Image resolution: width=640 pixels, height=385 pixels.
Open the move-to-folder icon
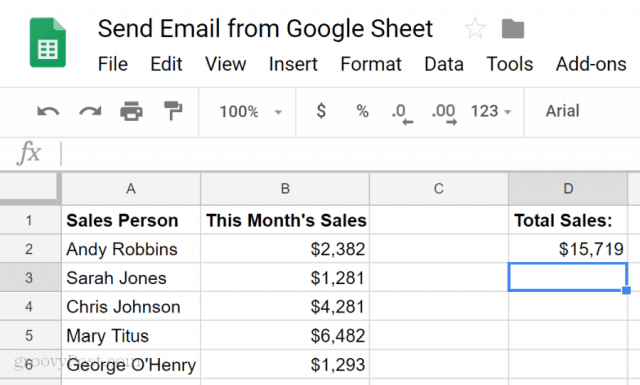[x=513, y=29]
